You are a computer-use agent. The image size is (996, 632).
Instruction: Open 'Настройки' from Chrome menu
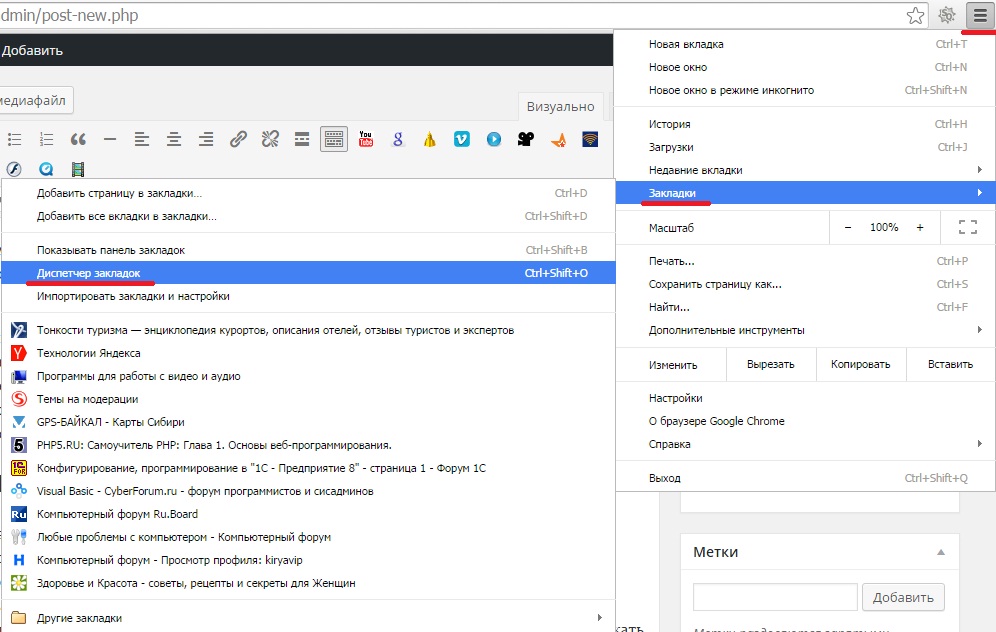[676, 398]
